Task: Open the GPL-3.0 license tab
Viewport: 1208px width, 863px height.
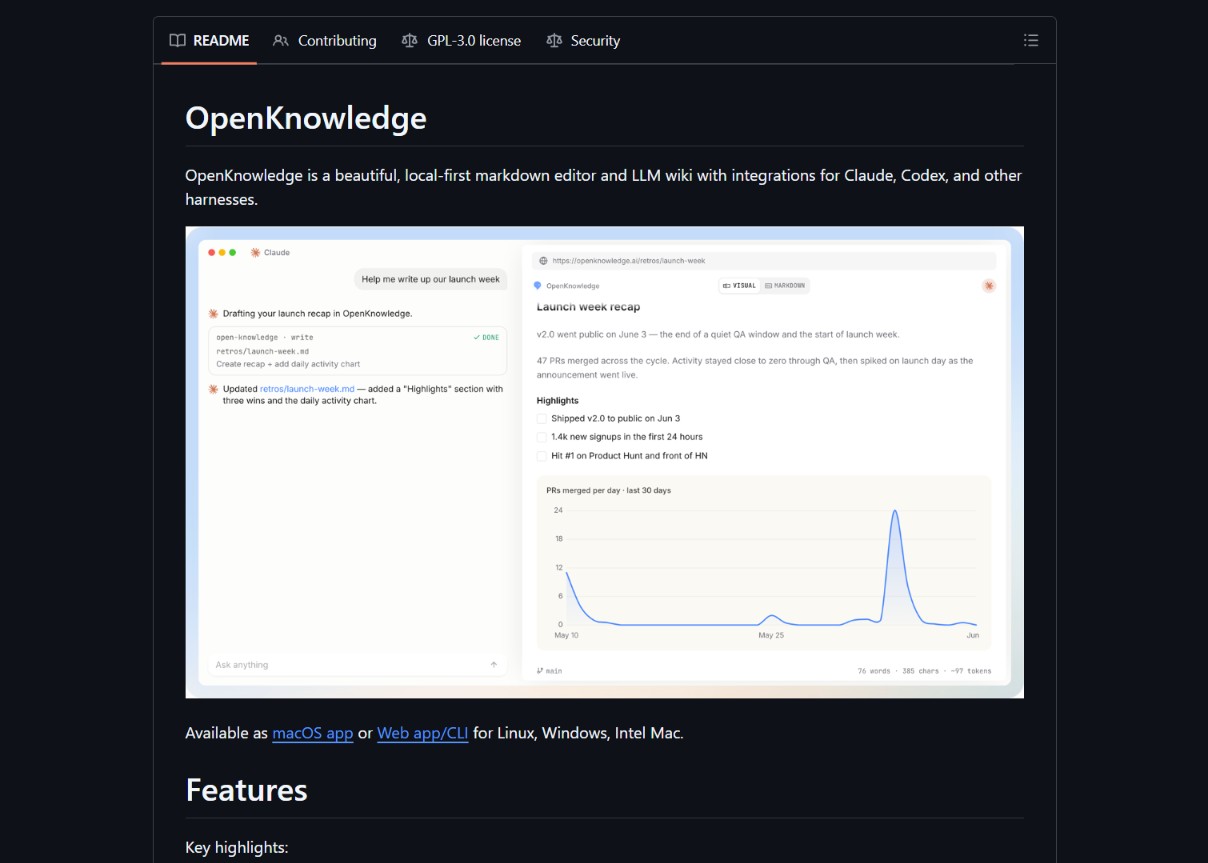Action: coord(461,41)
